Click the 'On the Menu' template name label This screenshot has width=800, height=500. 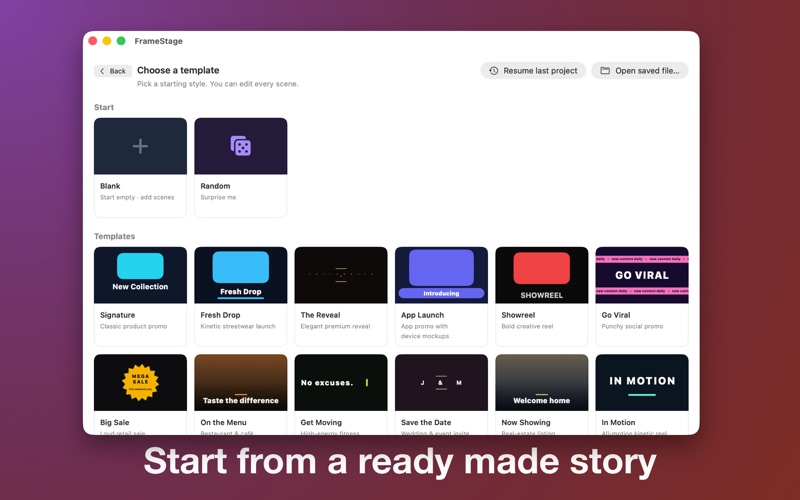[223, 422]
